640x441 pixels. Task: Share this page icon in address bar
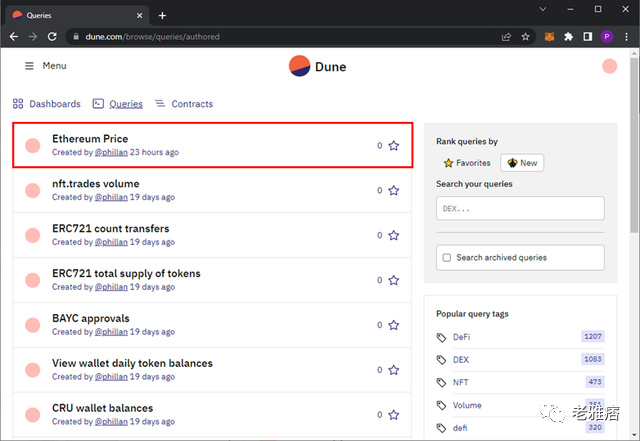click(x=506, y=37)
